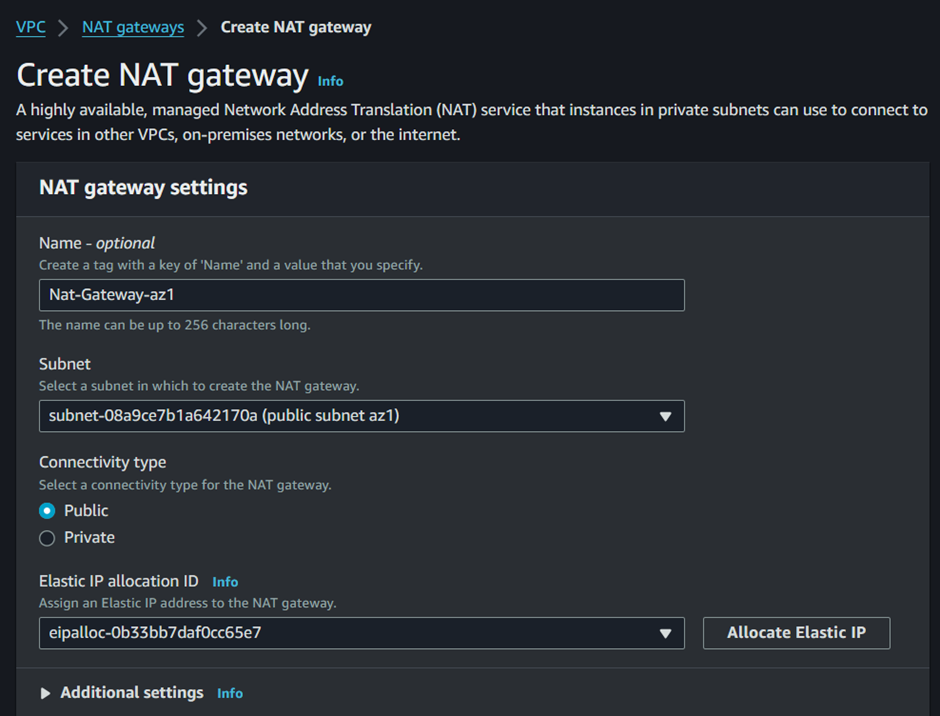
Task: Open the Elastic IP allocation ID dropdown arrow
Action: click(x=665, y=633)
